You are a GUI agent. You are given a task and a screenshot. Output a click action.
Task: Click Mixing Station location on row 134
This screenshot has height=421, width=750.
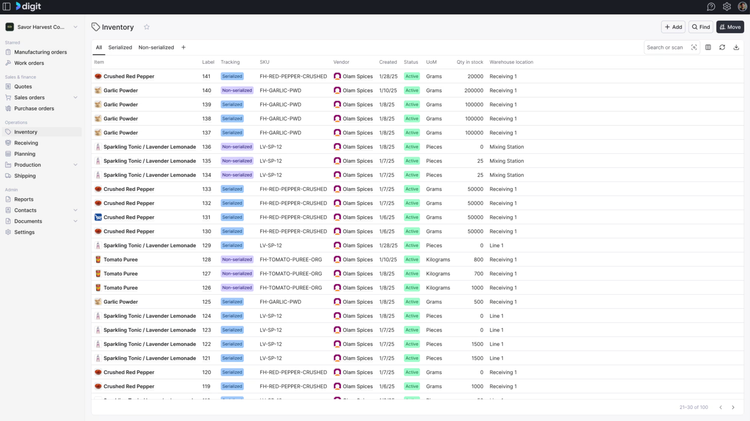[507, 175]
